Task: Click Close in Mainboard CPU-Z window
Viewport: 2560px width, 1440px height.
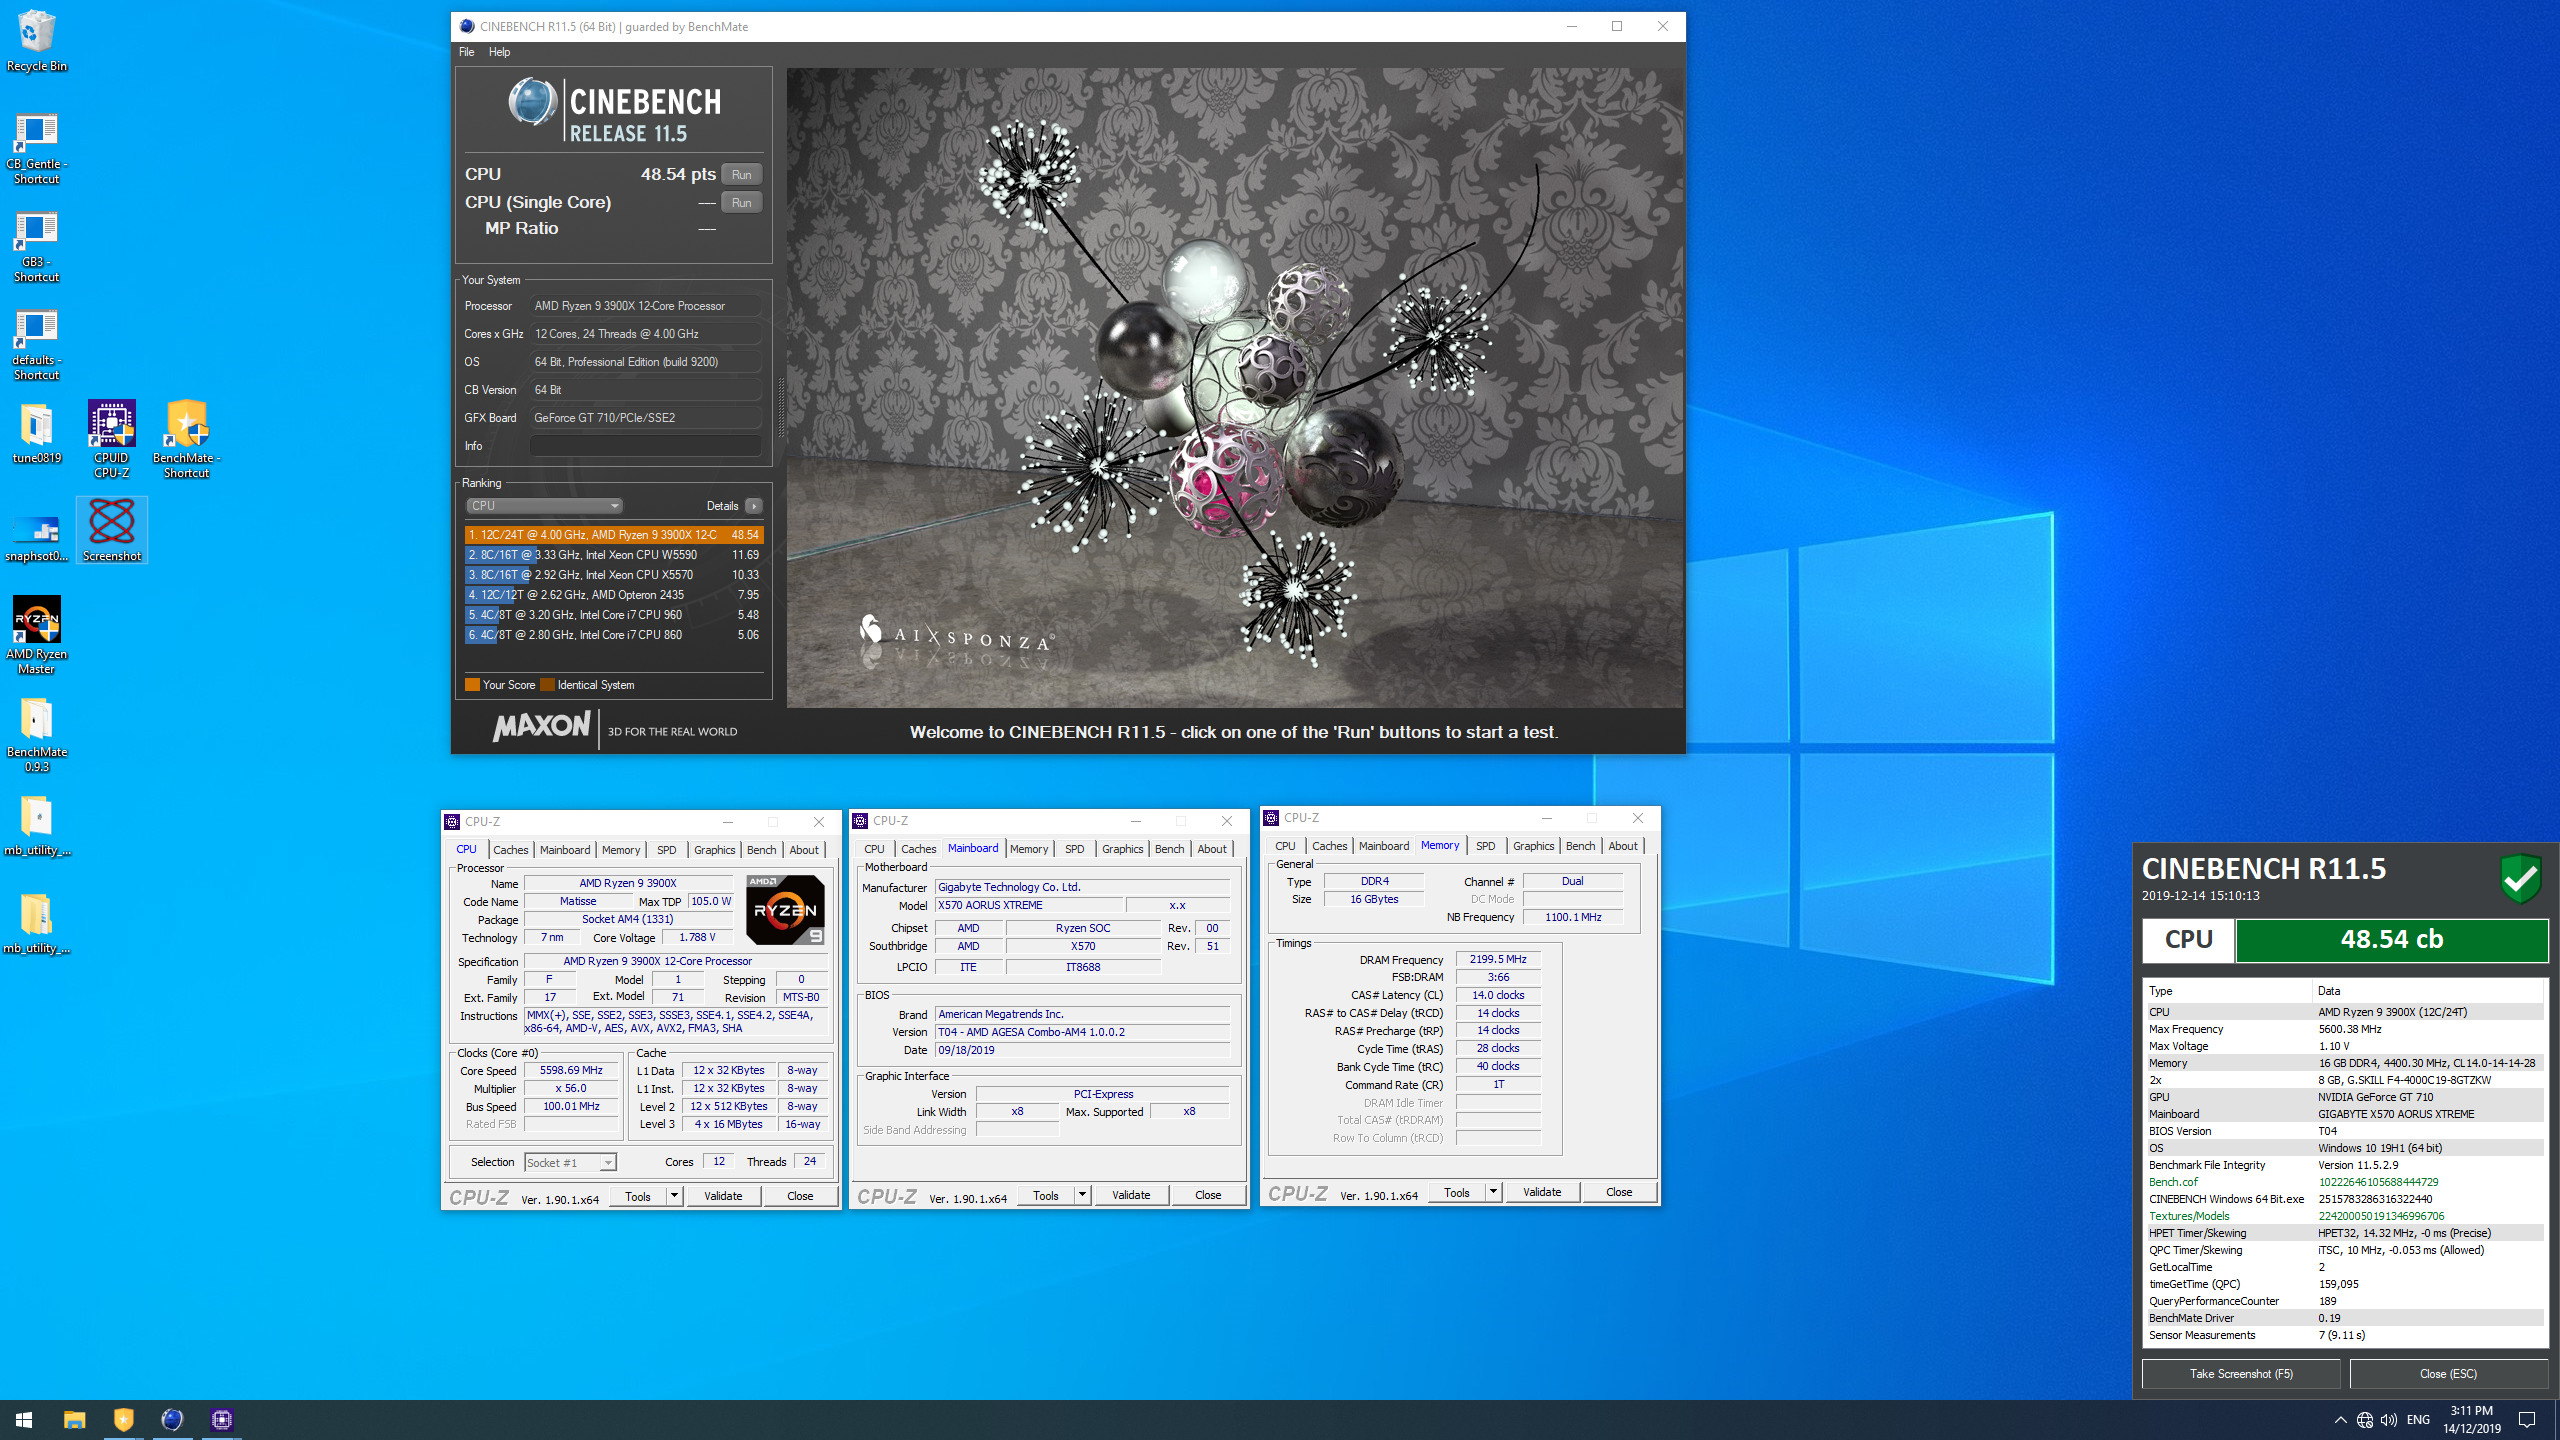Action: click(x=1208, y=1195)
